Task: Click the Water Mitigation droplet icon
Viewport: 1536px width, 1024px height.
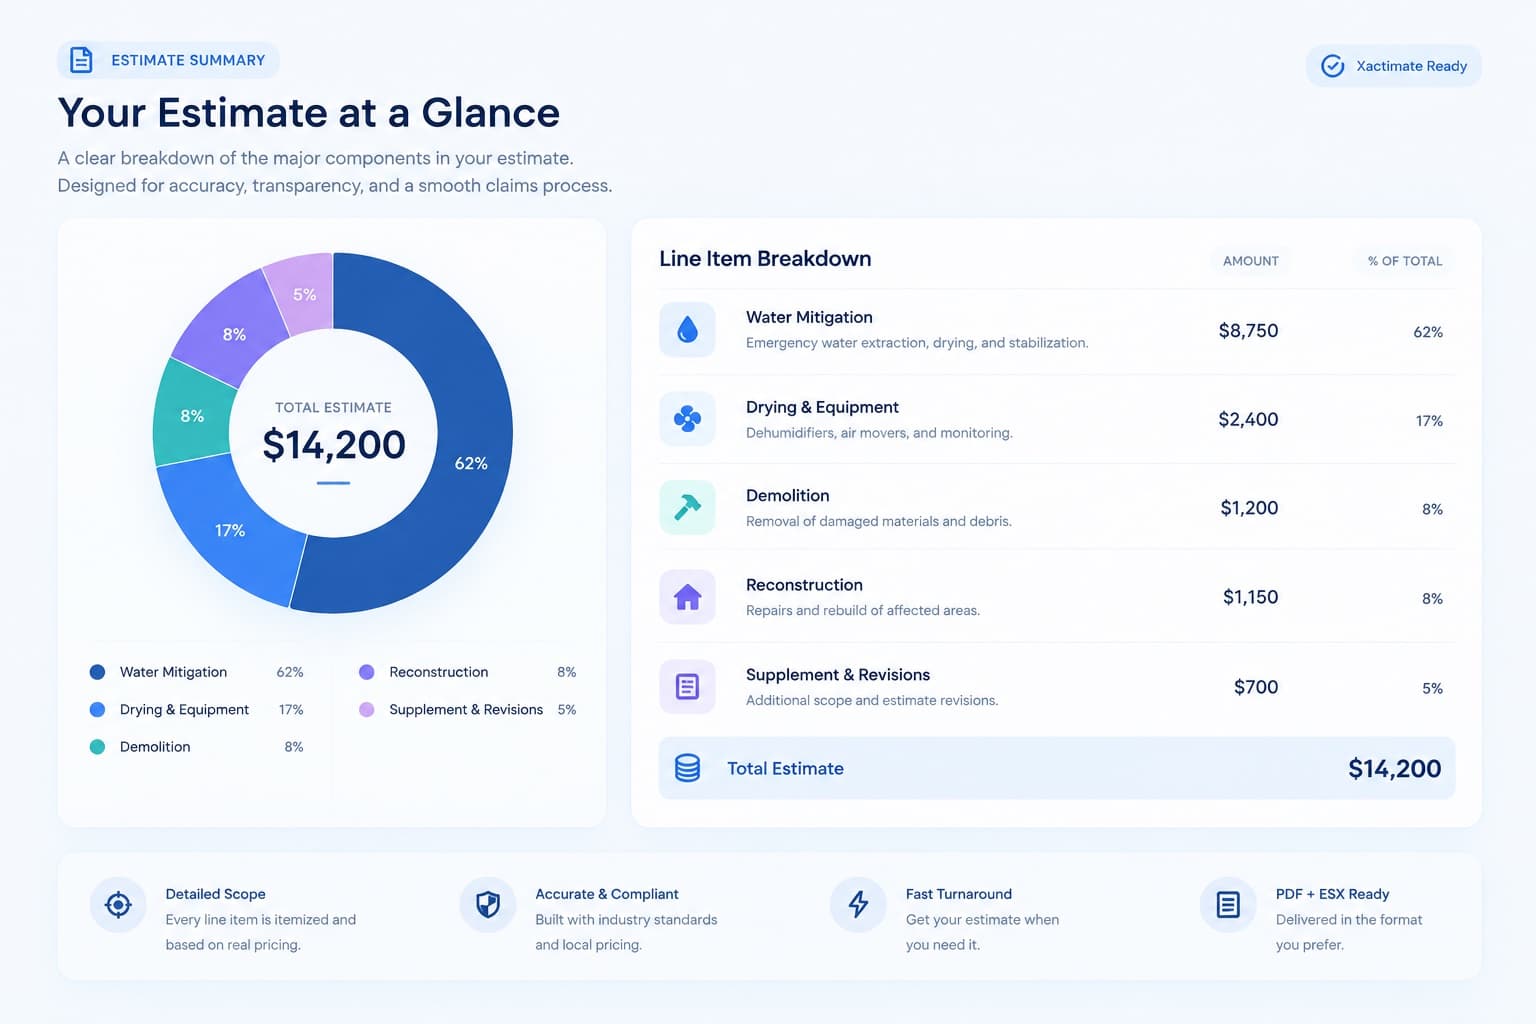Action: [687, 329]
